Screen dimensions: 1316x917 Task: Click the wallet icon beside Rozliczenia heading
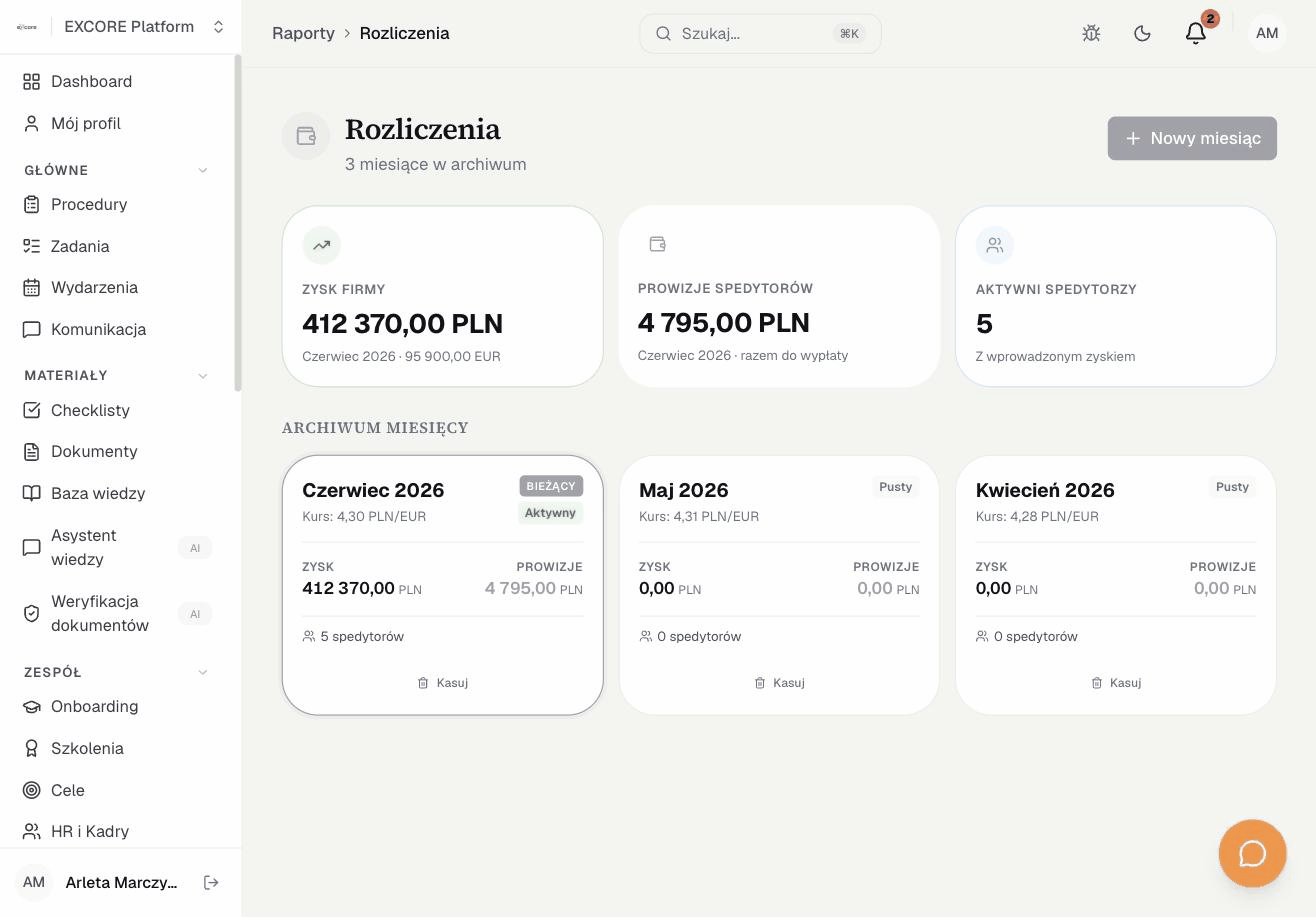coord(306,136)
